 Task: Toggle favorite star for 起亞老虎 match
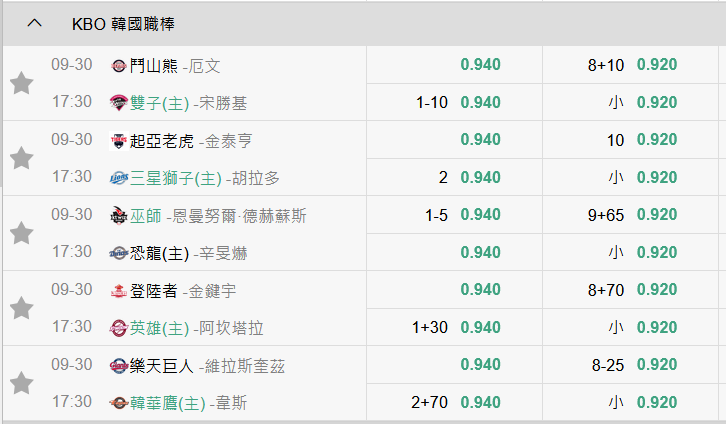[x=21, y=158]
